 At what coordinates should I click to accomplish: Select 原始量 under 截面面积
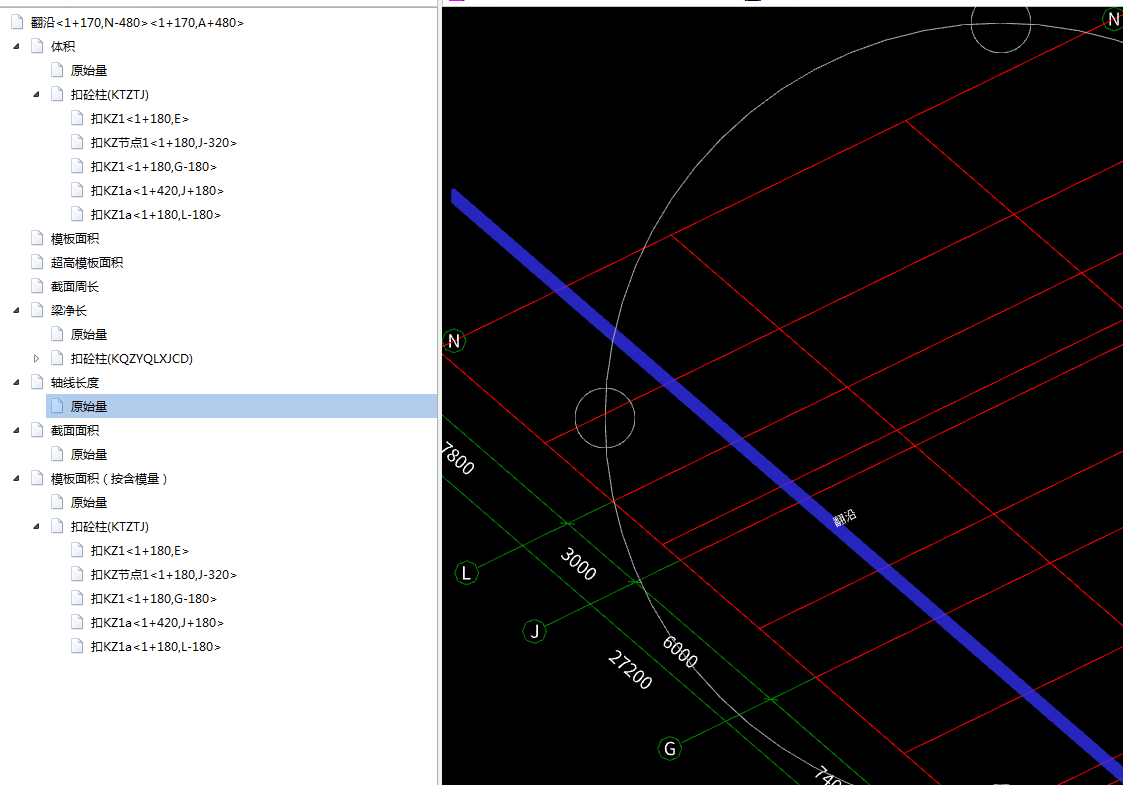click(x=89, y=455)
